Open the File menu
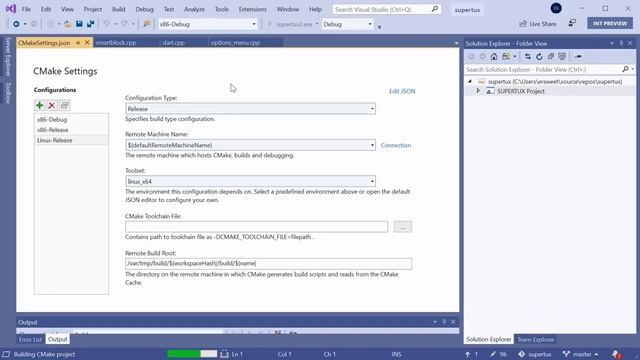640x360 pixels. pyautogui.click(x=26, y=9)
